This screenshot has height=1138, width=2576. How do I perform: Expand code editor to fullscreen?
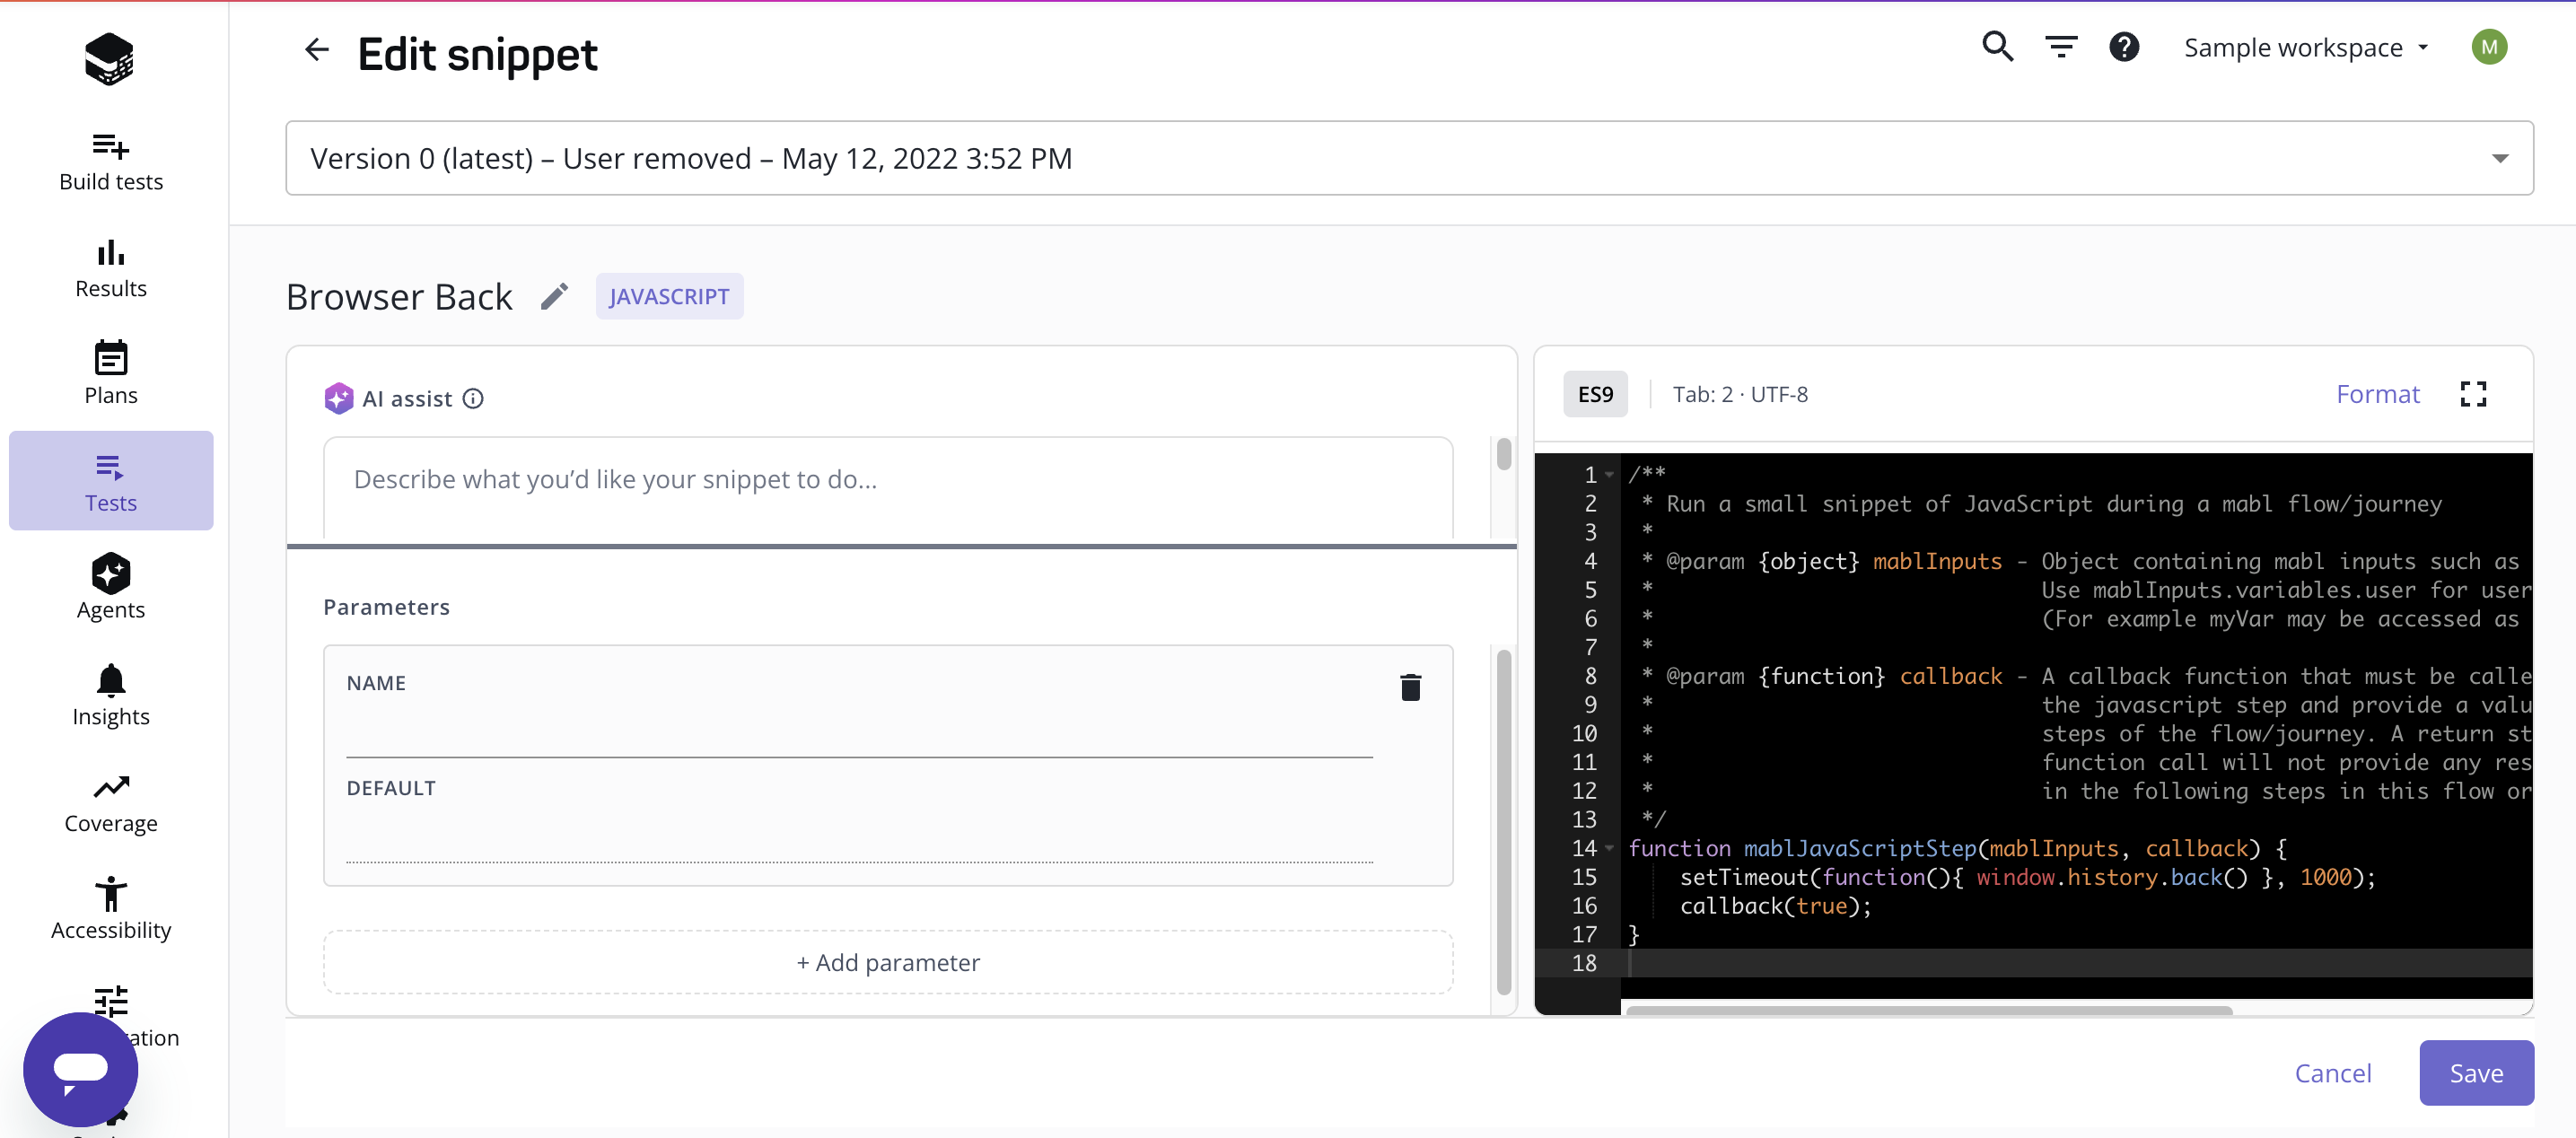[x=2473, y=394]
